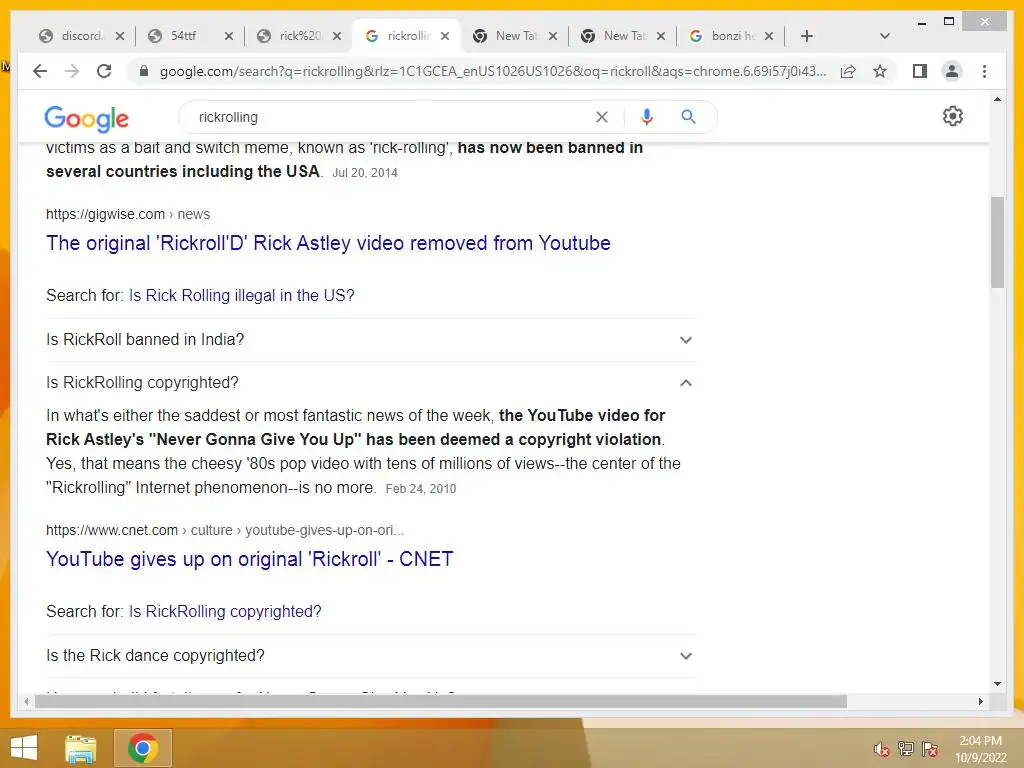Close the rickrolling tab

click(x=445, y=36)
